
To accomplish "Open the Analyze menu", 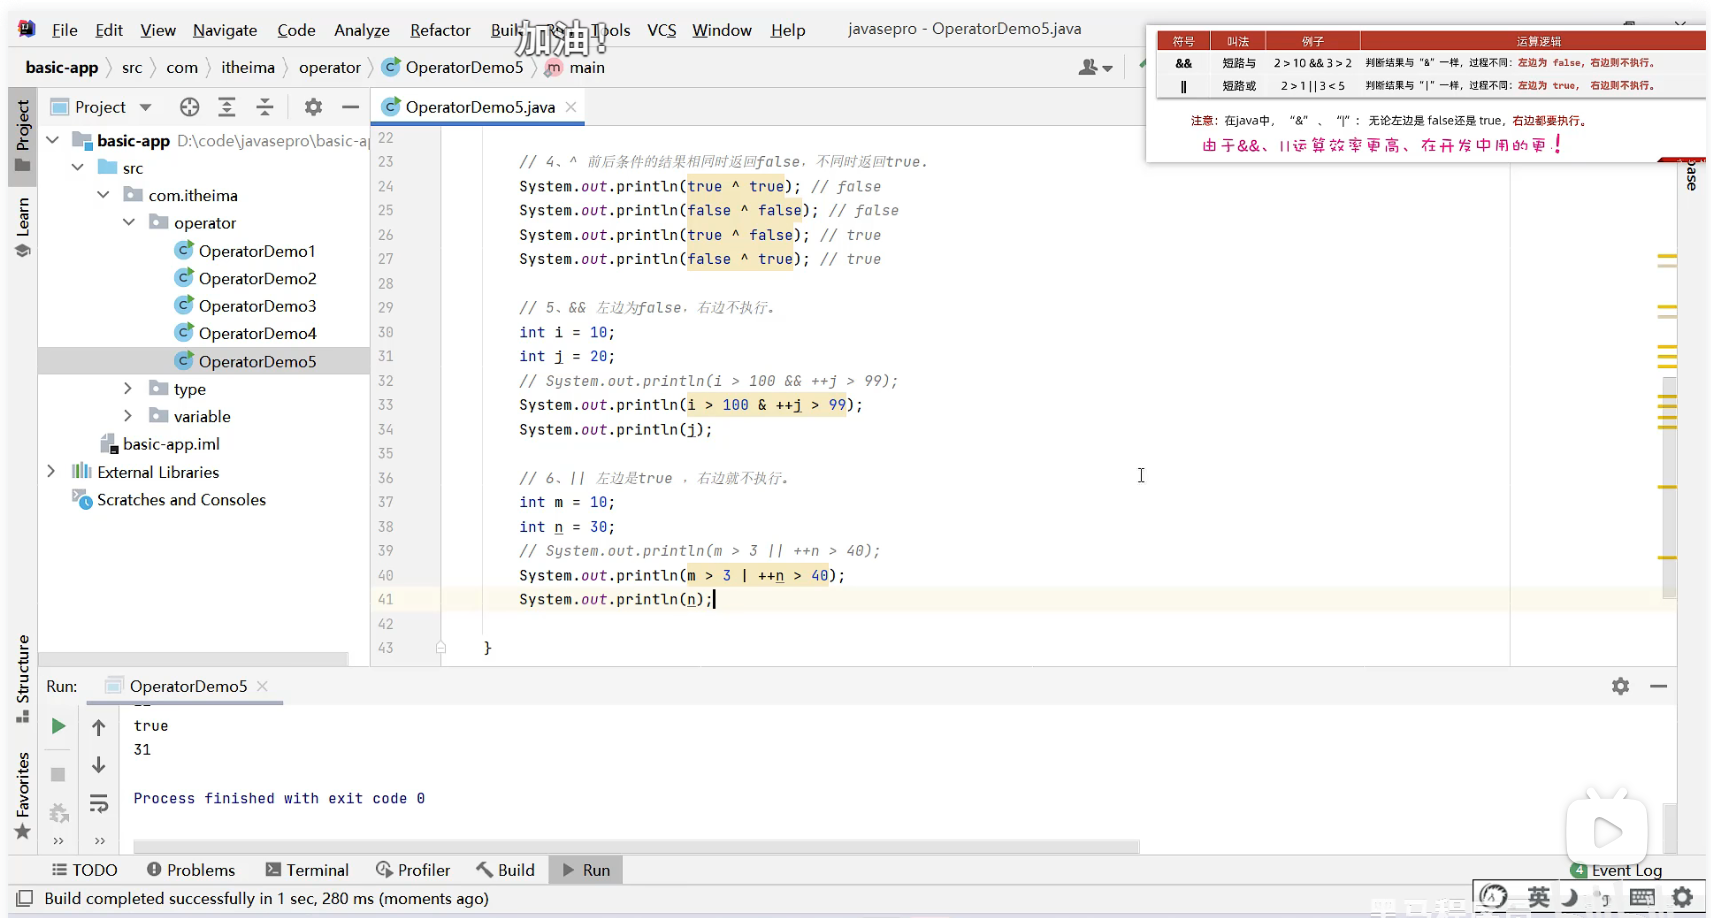I will pyautogui.click(x=362, y=30).
